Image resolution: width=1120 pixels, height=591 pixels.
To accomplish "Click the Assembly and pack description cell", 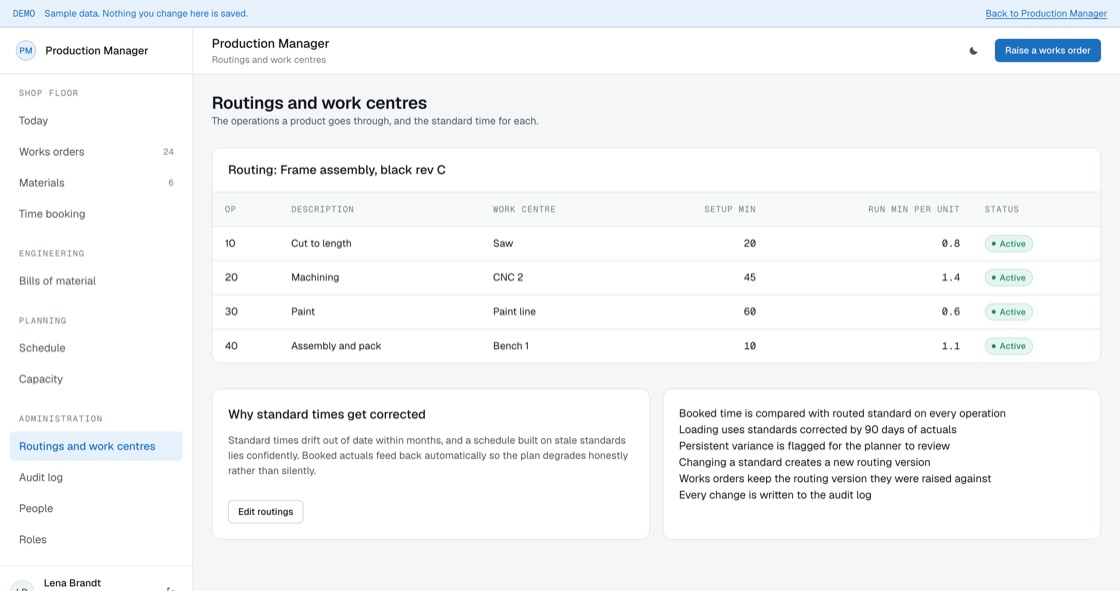I will (336, 346).
